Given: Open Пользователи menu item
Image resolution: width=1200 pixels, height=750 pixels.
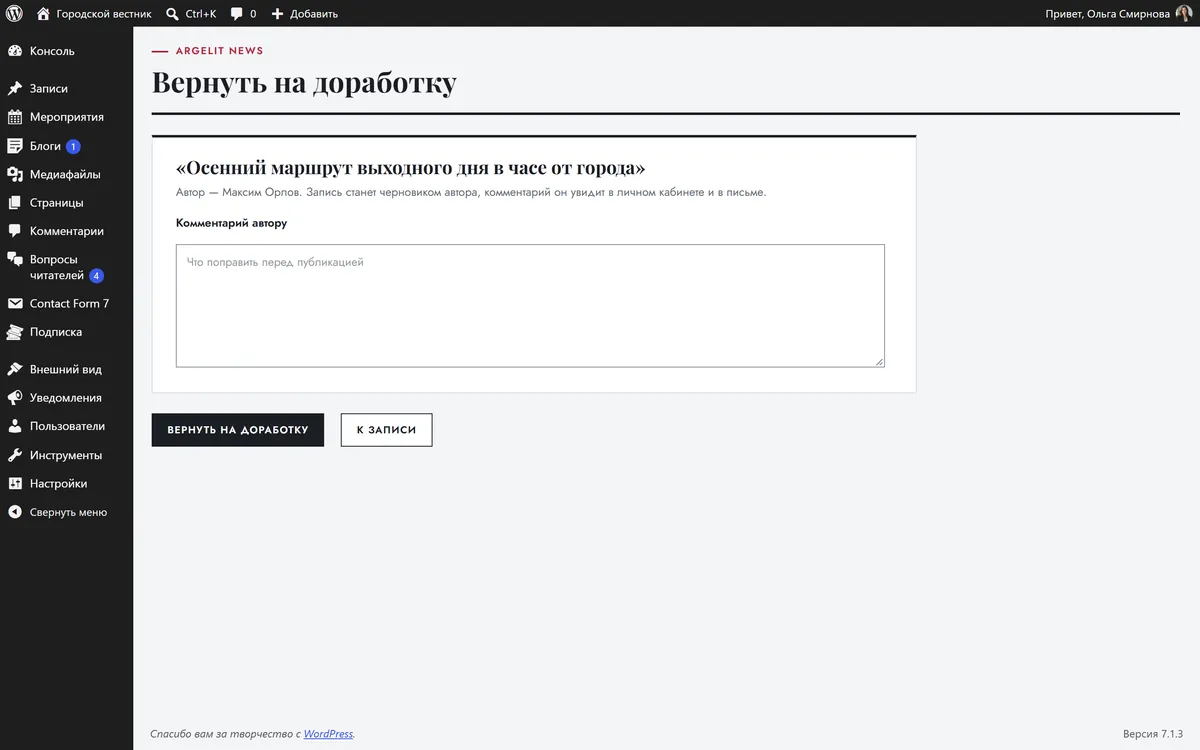Looking at the screenshot, I should tap(66, 426).
